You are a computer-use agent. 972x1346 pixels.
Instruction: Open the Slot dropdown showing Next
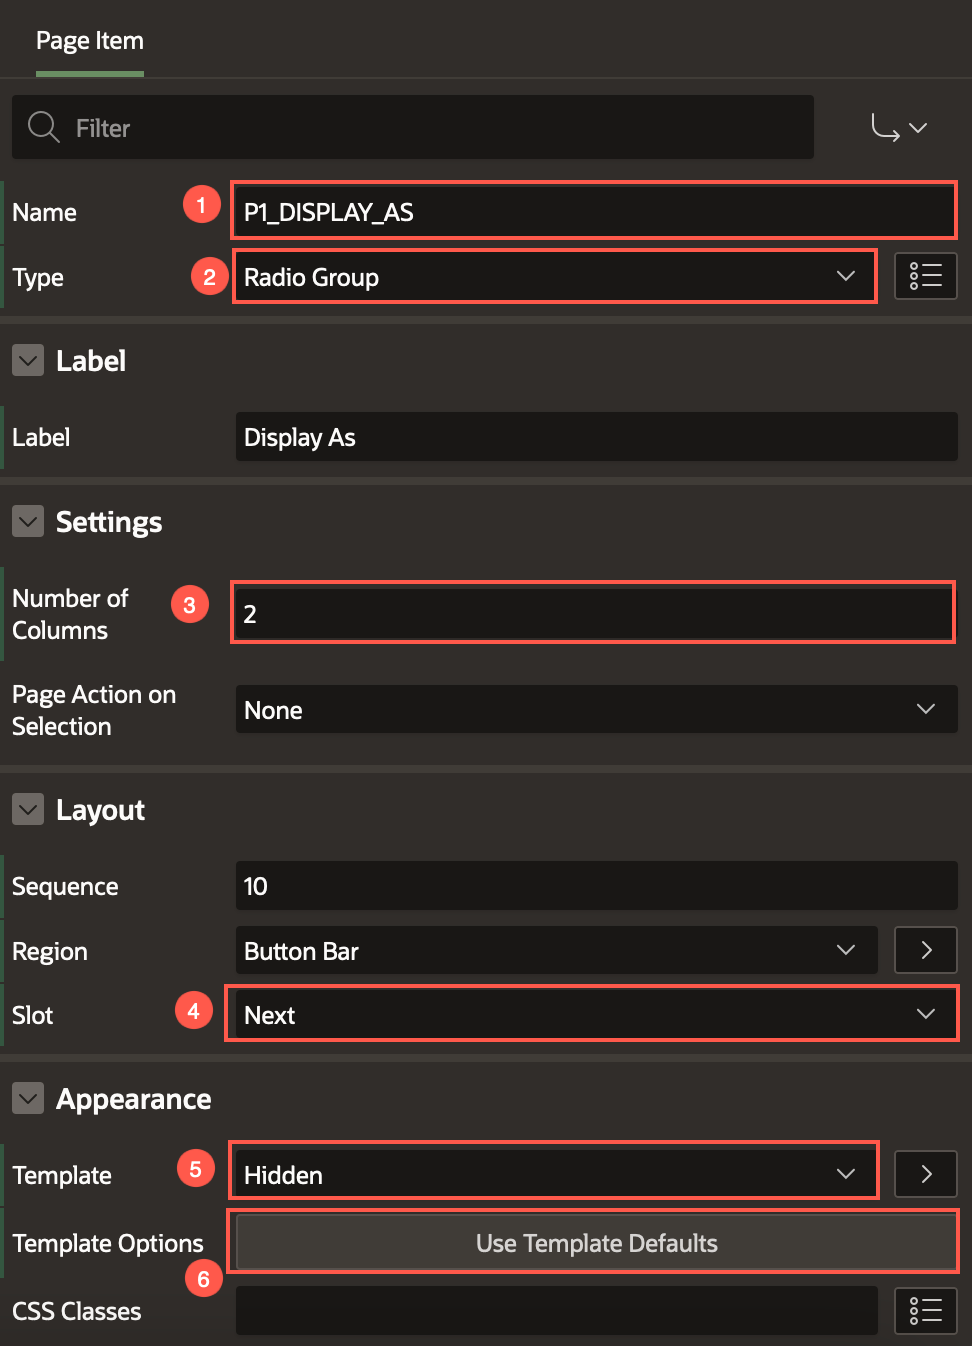[x=592, y=1015]
